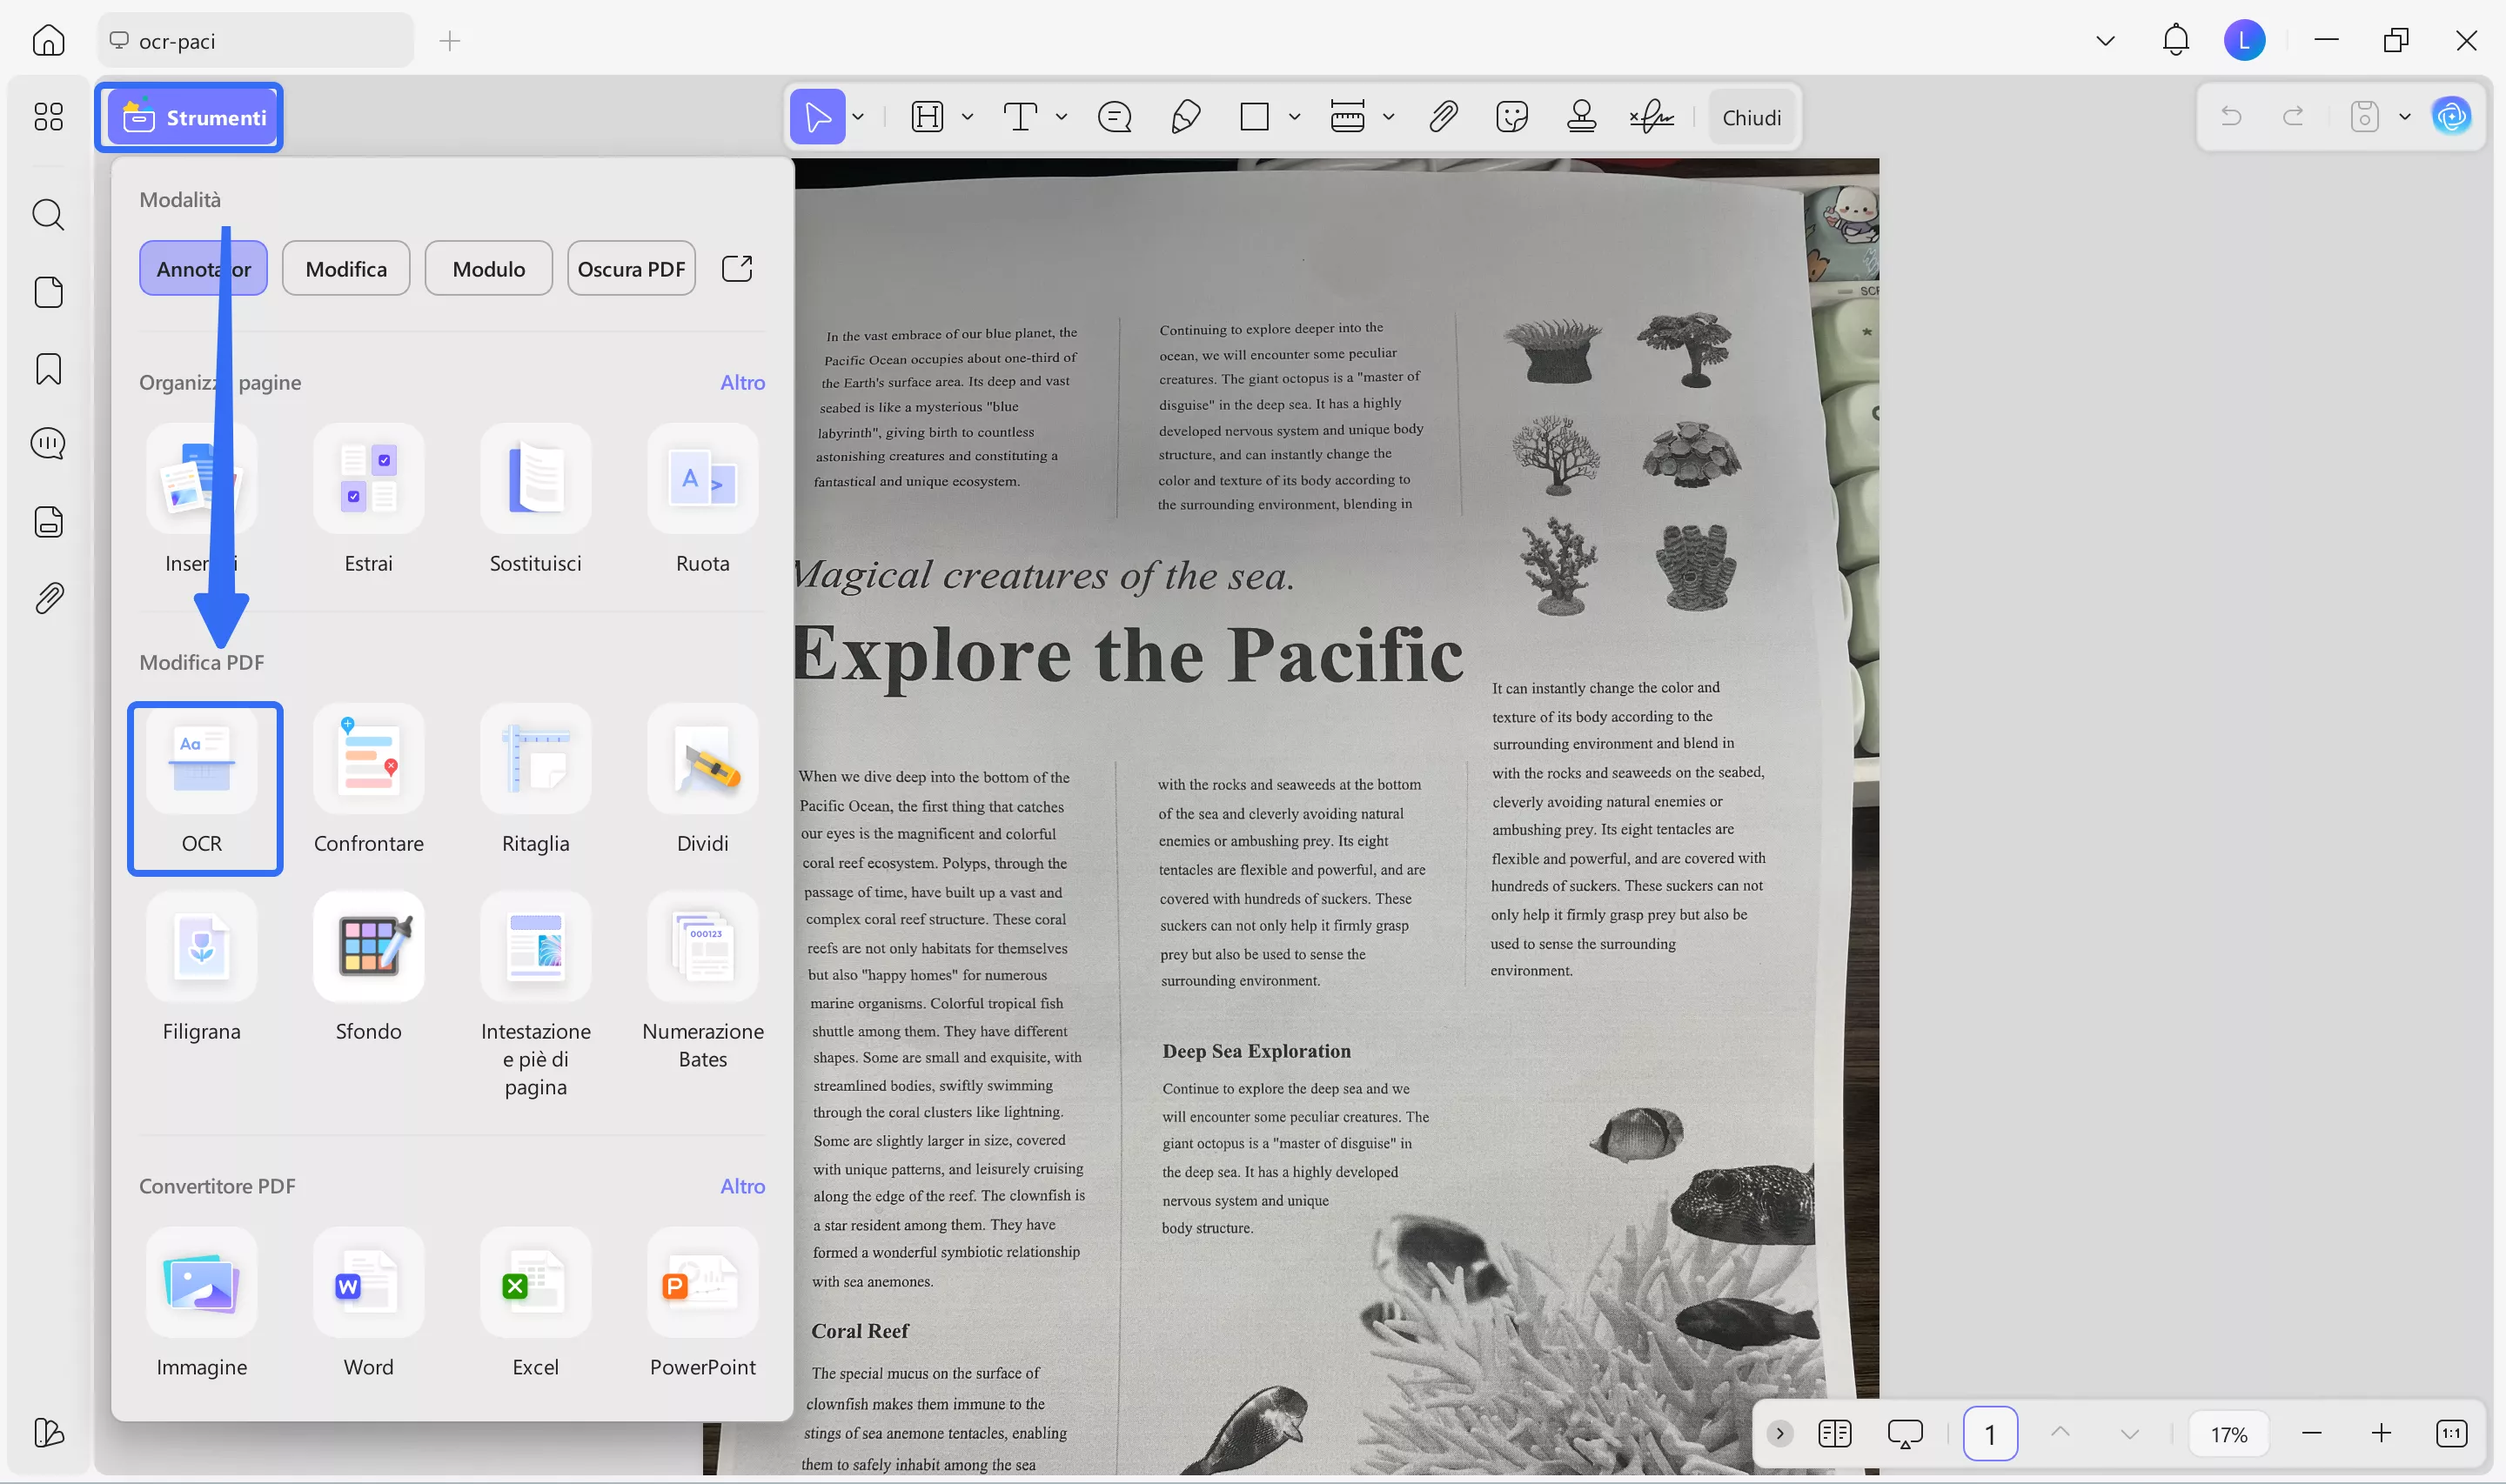
Task: Select the ocr-paci document tab
Action: pyautogui.click(x=255, y=41)
